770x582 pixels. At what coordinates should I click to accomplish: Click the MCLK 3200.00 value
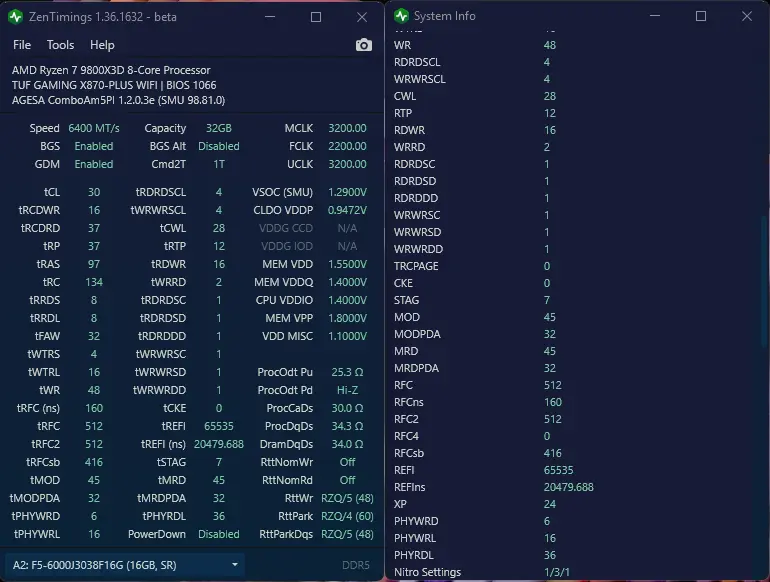coord(347,128)
